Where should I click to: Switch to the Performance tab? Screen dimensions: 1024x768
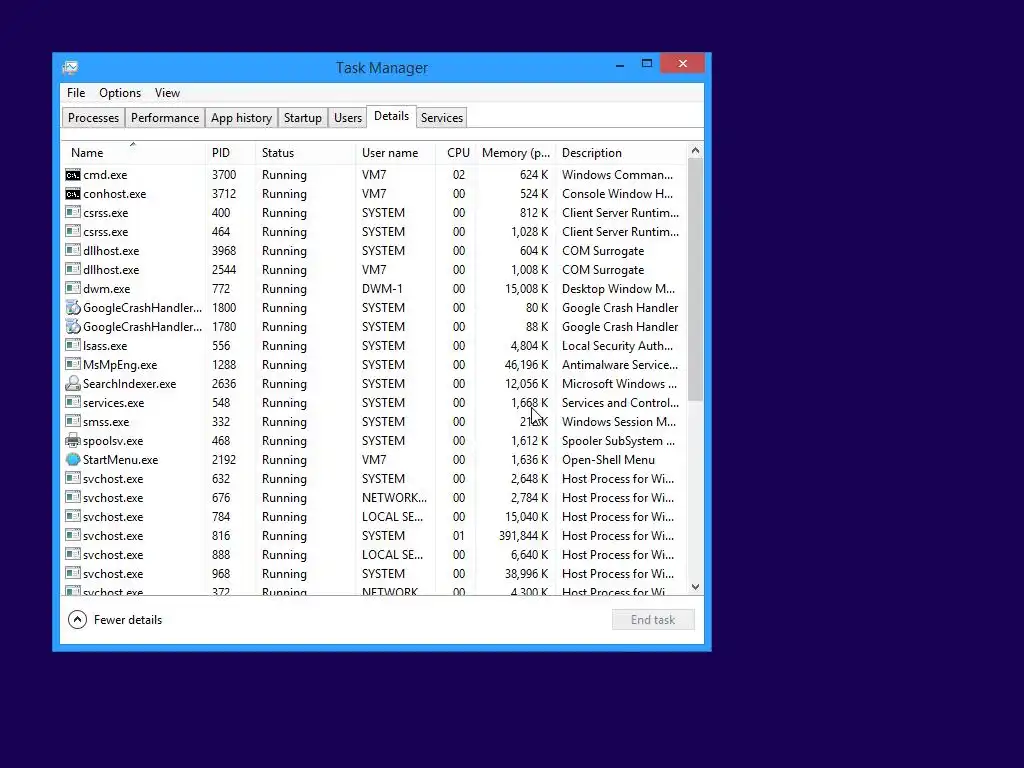[165, 118]
